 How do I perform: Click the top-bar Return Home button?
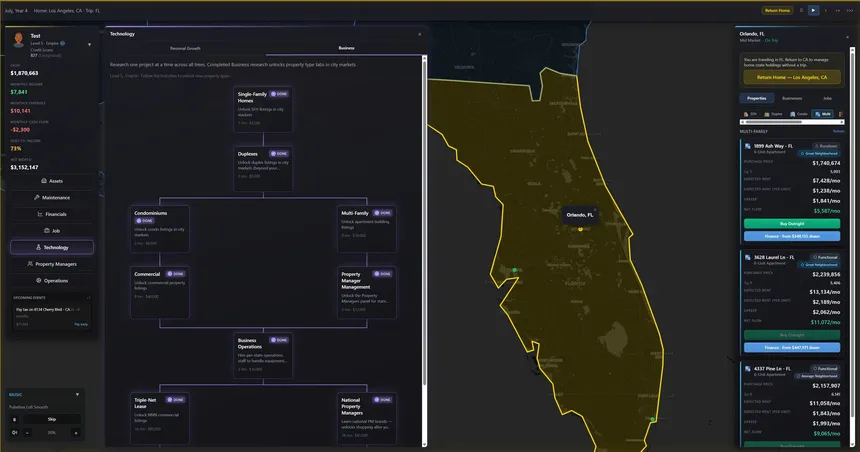[x=777, y=10]
